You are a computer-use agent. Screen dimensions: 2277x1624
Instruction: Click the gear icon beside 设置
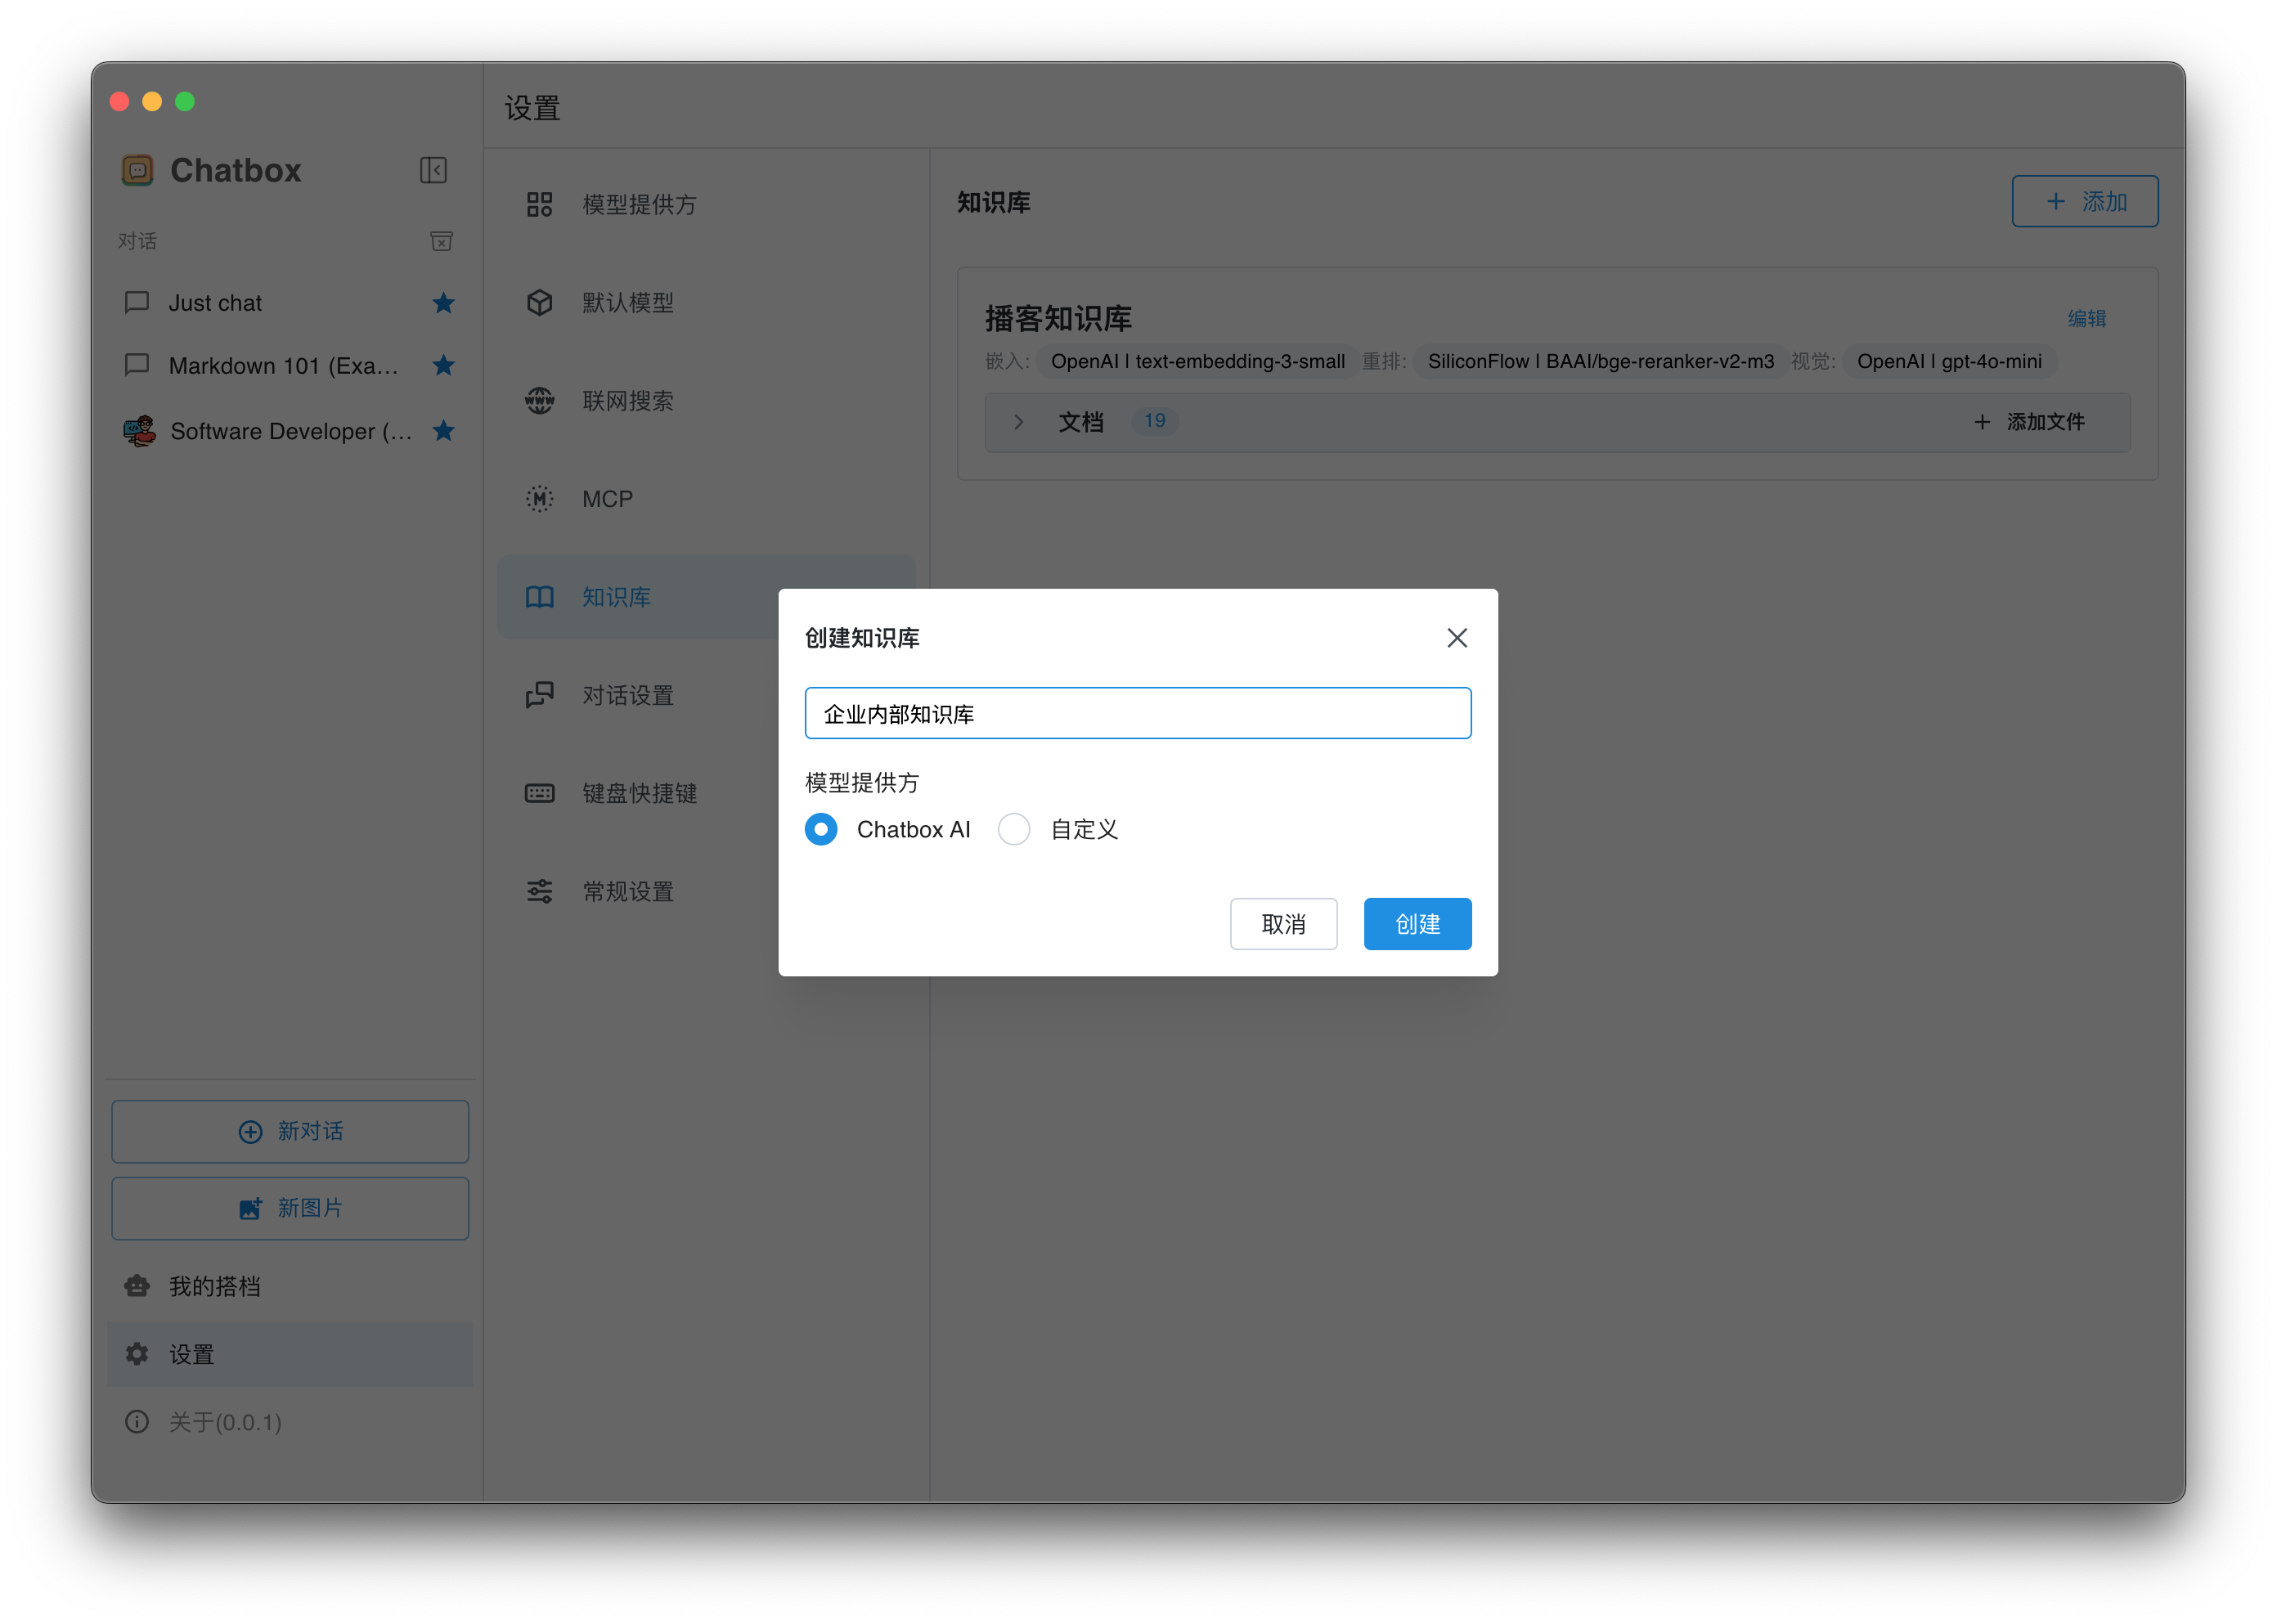pyautogui.click(x=137, y=1354)
